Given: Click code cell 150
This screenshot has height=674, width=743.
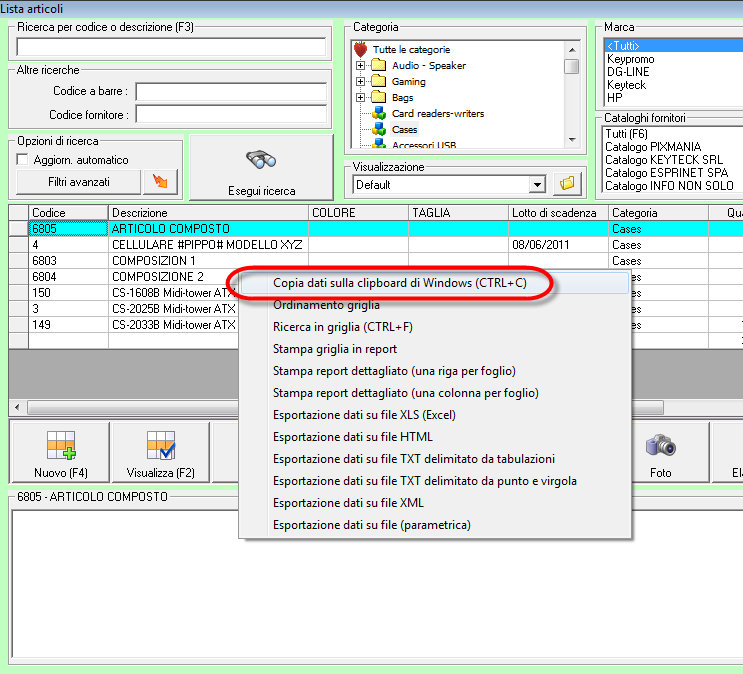Looking at the screenshot, I should pyautogui.click(x=68, y=293).
